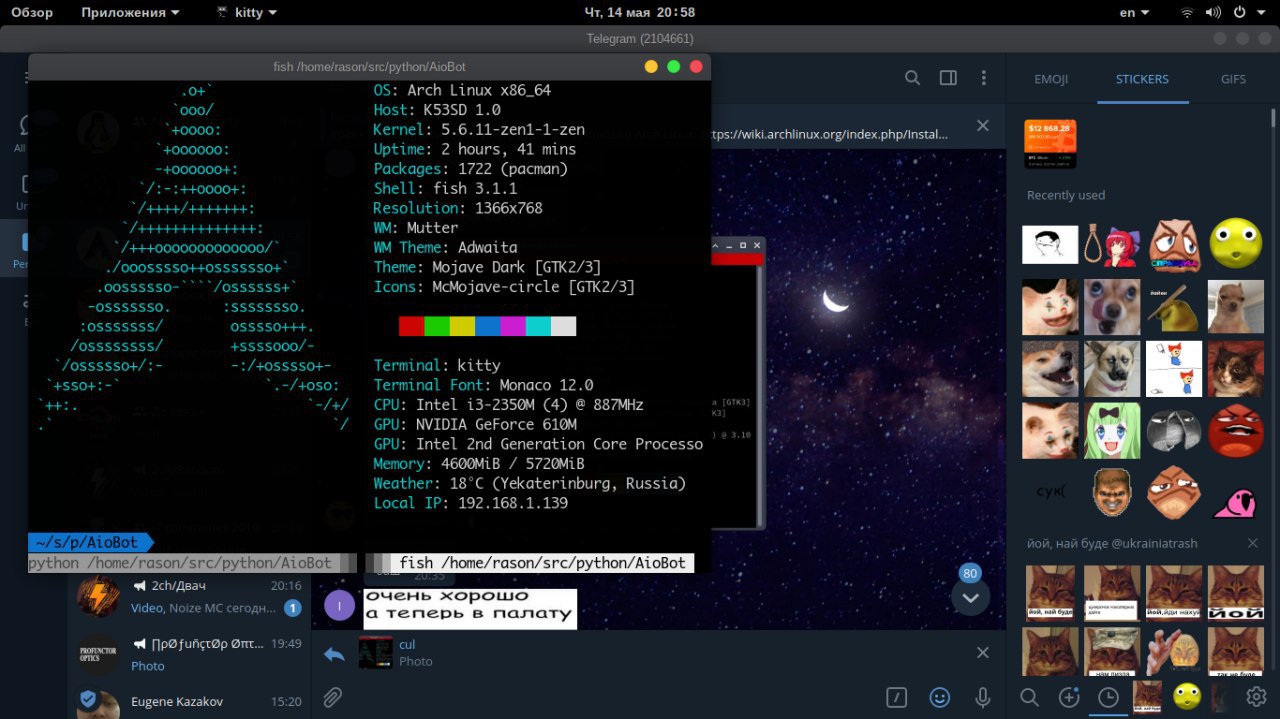The height and width of the screenshot is (719, 1280).
Task: Send the Doom guy face sticker
Action: [1111, 491]
